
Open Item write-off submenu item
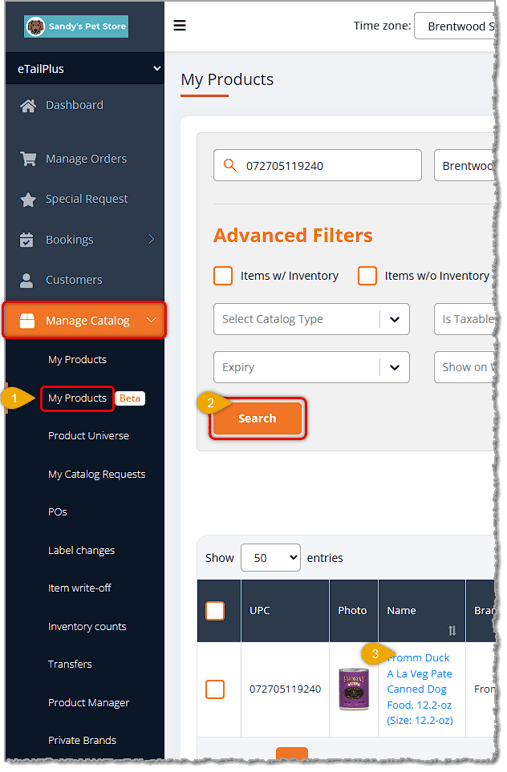[79, 588]
